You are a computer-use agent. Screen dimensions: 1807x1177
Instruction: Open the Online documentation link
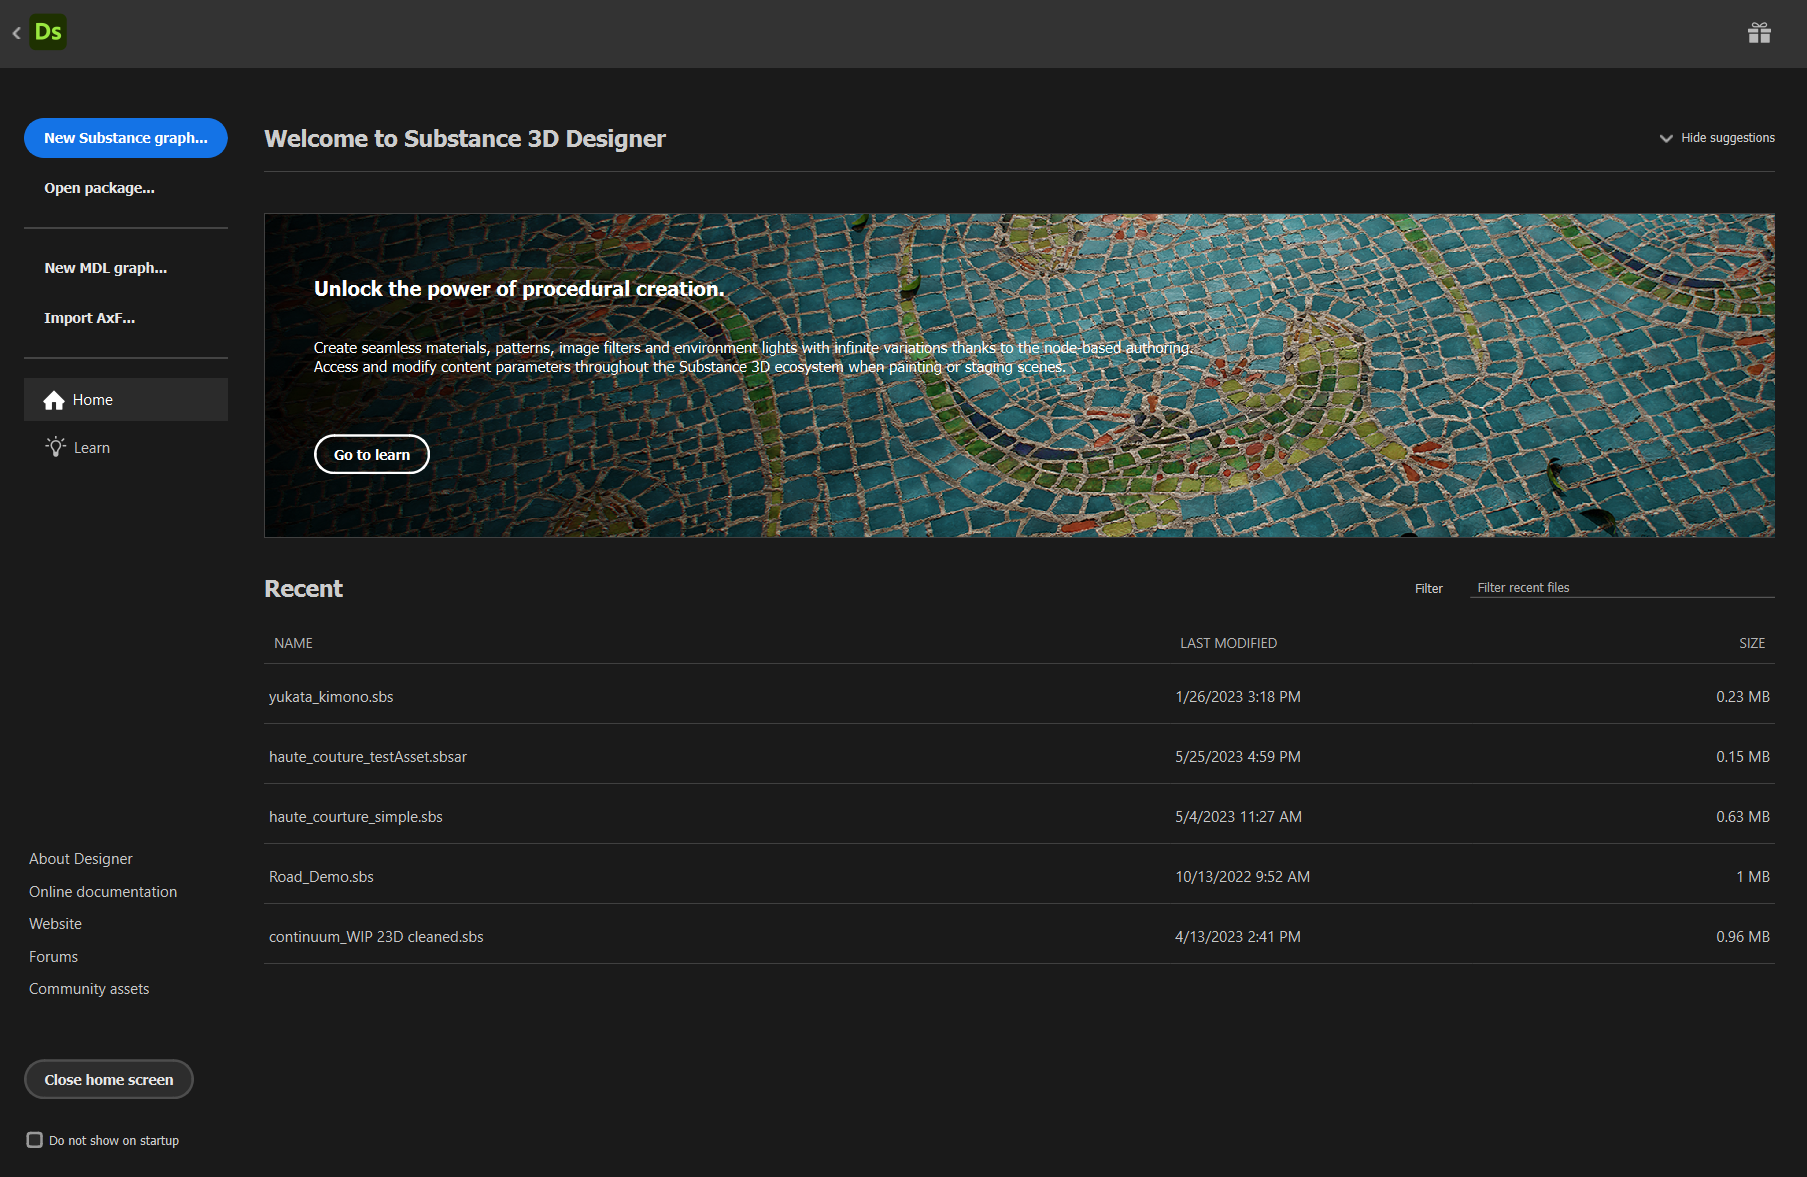[x=103, y=891]
